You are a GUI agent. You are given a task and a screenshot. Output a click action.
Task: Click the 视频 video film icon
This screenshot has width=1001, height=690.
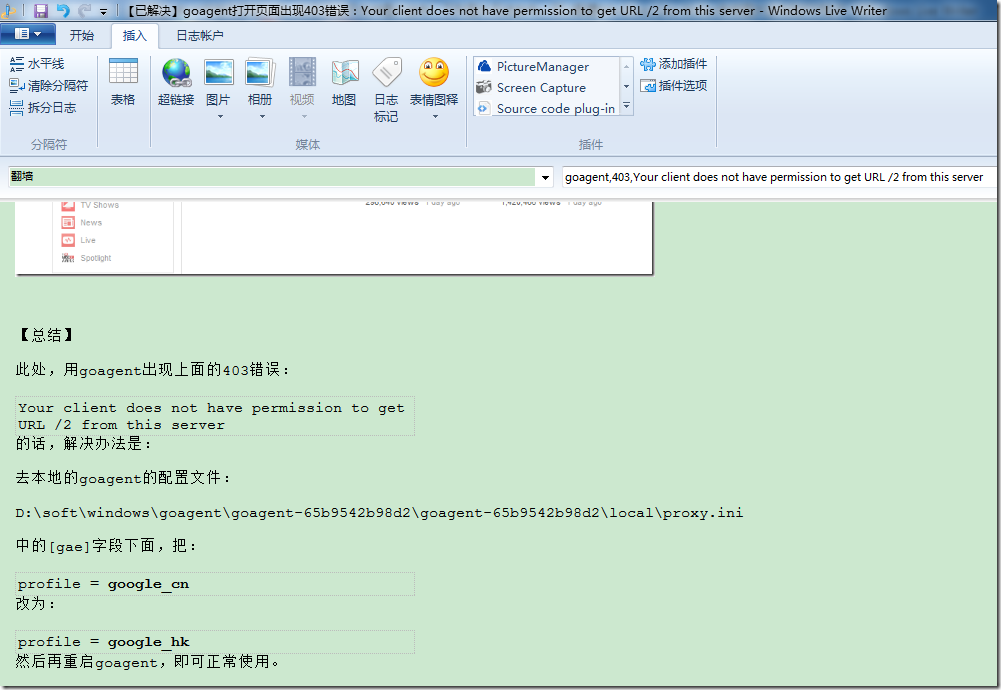[302, 73]
